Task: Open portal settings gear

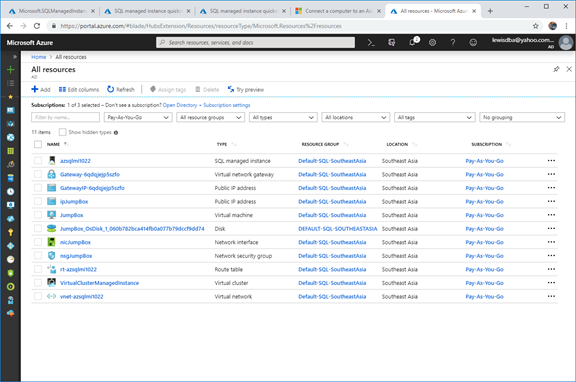Action: click(x=432, y=43)
